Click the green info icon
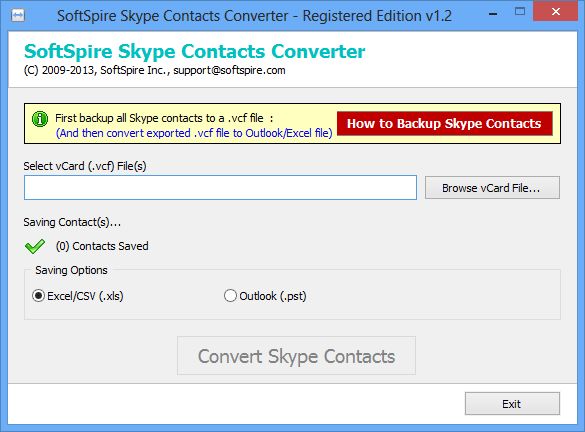 [x=40, y=119]
